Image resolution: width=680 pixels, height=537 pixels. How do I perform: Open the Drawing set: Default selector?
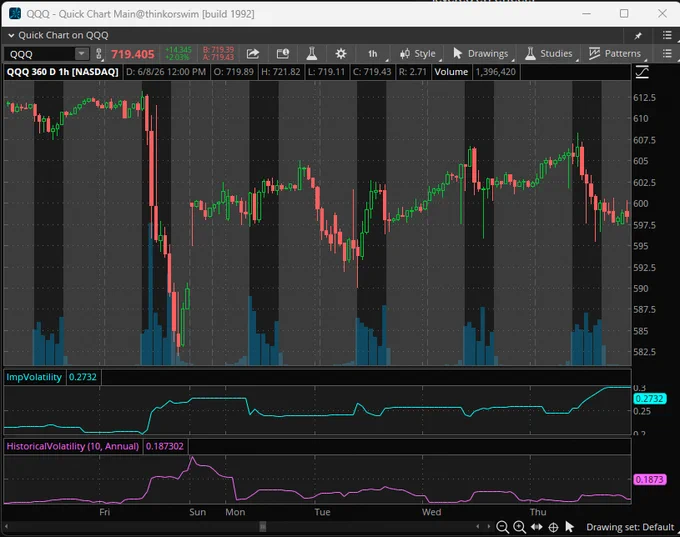[x=630, y=527]
